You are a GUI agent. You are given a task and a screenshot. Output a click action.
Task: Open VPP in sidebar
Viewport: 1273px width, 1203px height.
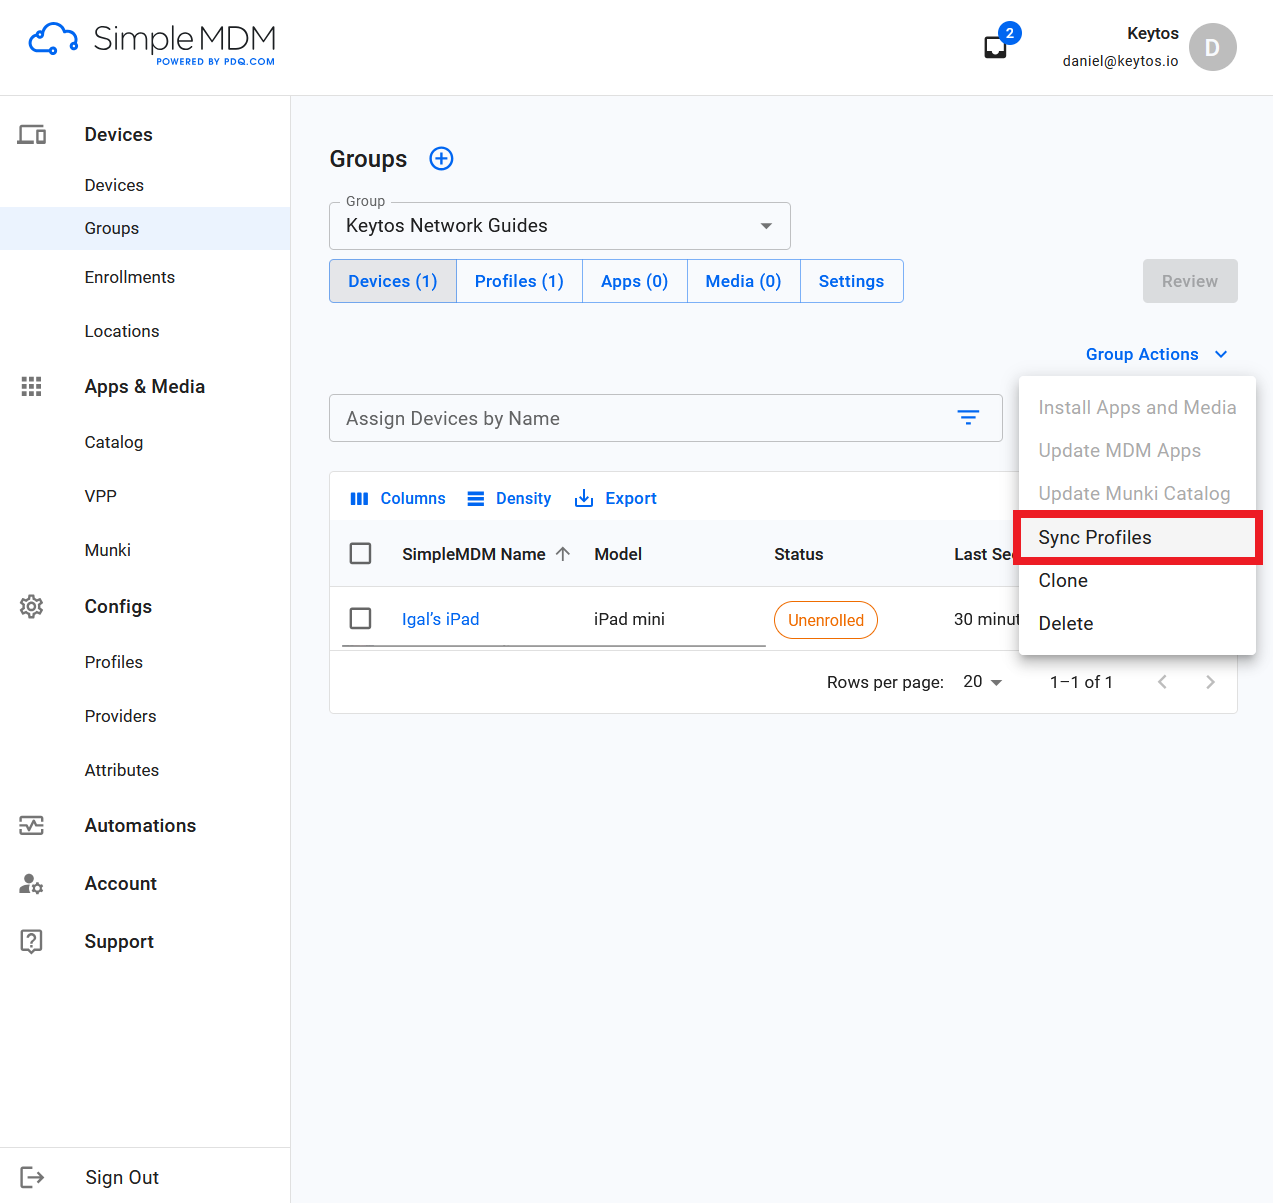coord(101,496)
